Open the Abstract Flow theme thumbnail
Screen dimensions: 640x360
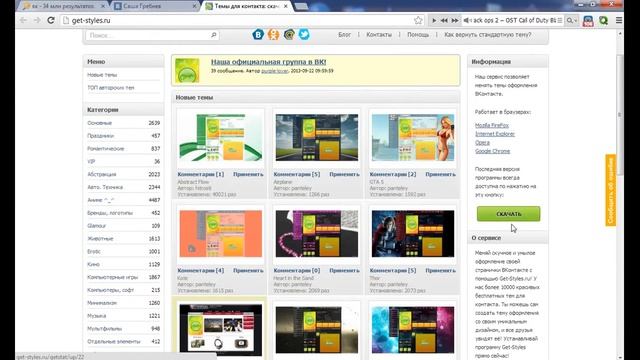tap(220, 138)
